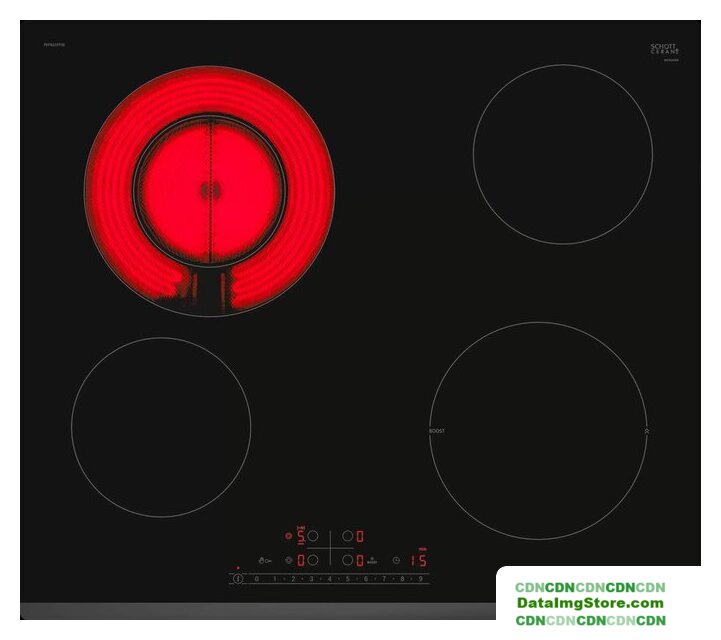
Task: Set power level to 9 on slider
Action: (420, 579)
